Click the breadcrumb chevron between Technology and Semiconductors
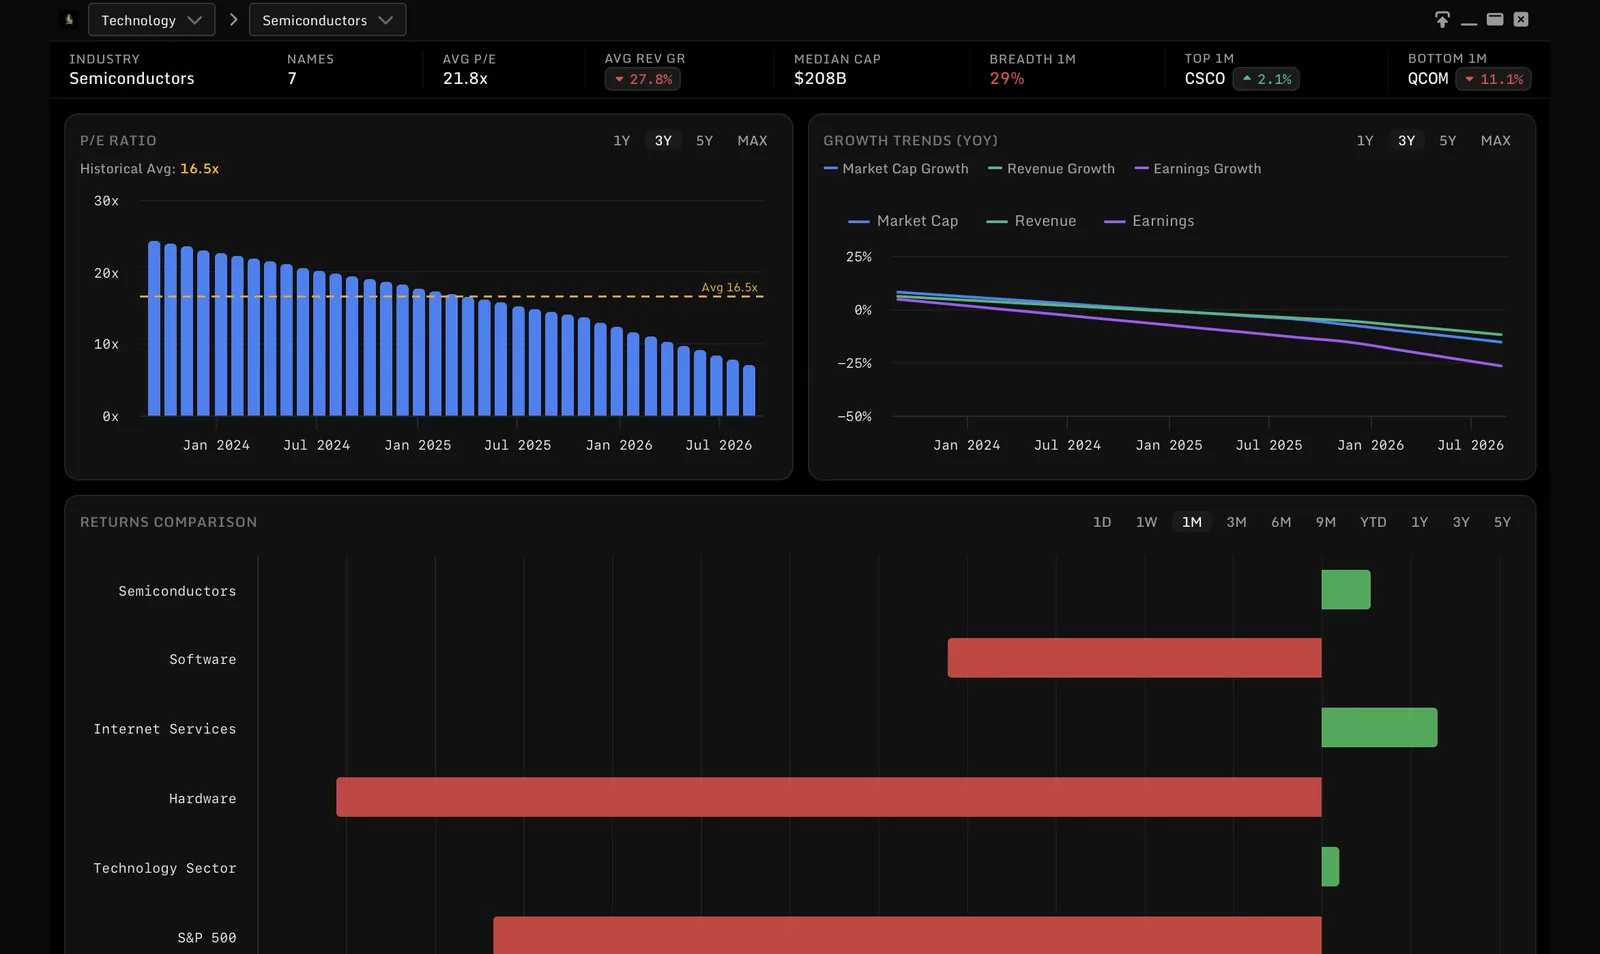The image size is (1600, 954). tap(233, 19)
